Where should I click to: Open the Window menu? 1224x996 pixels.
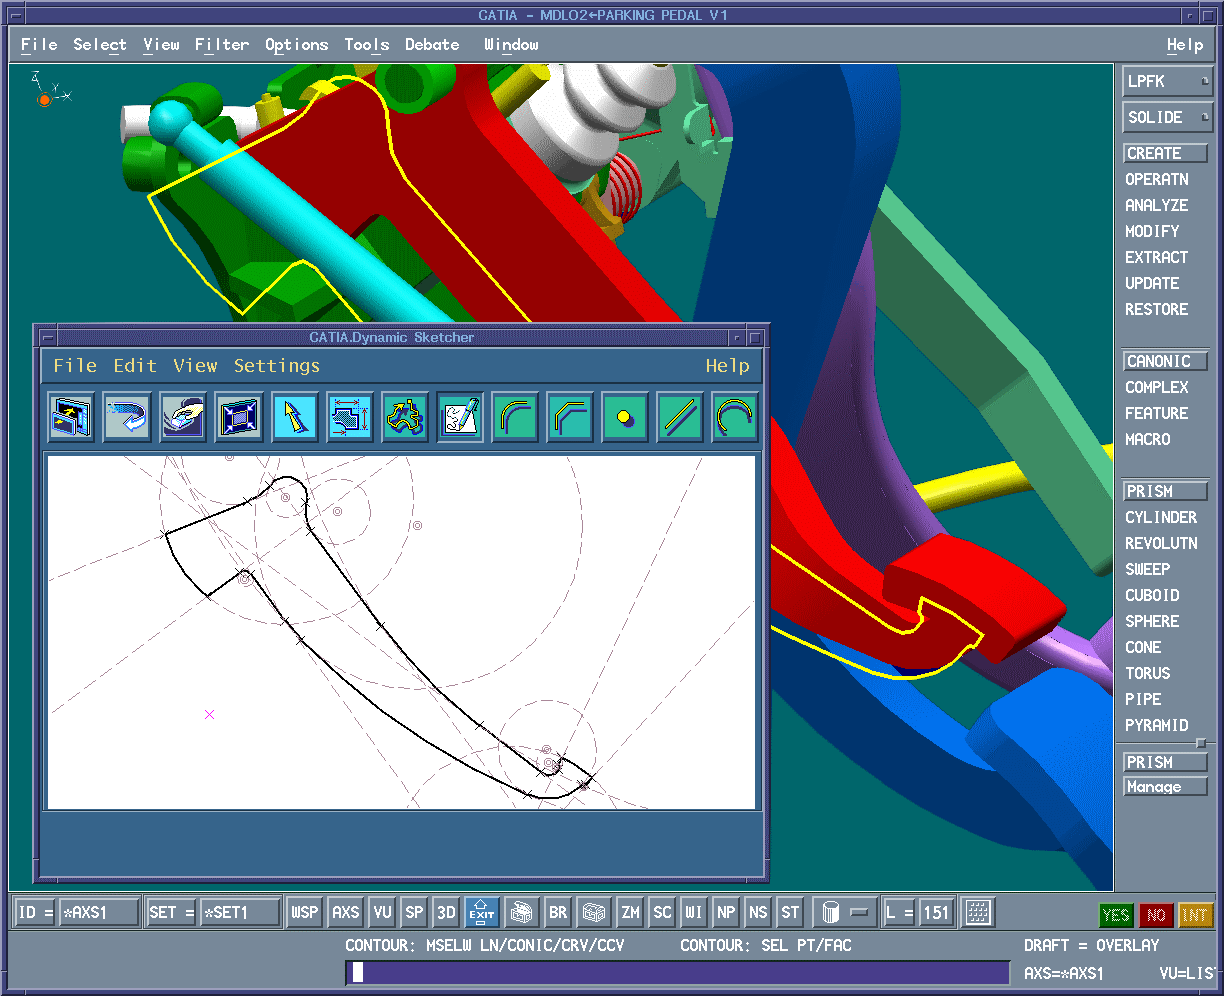(511, 45)
